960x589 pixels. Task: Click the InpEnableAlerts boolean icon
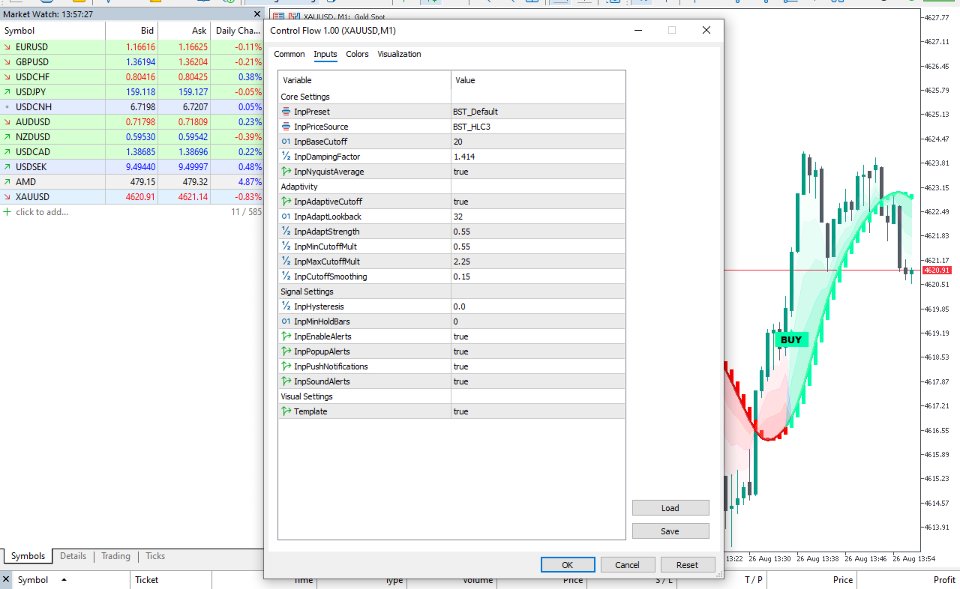[286, 337]
